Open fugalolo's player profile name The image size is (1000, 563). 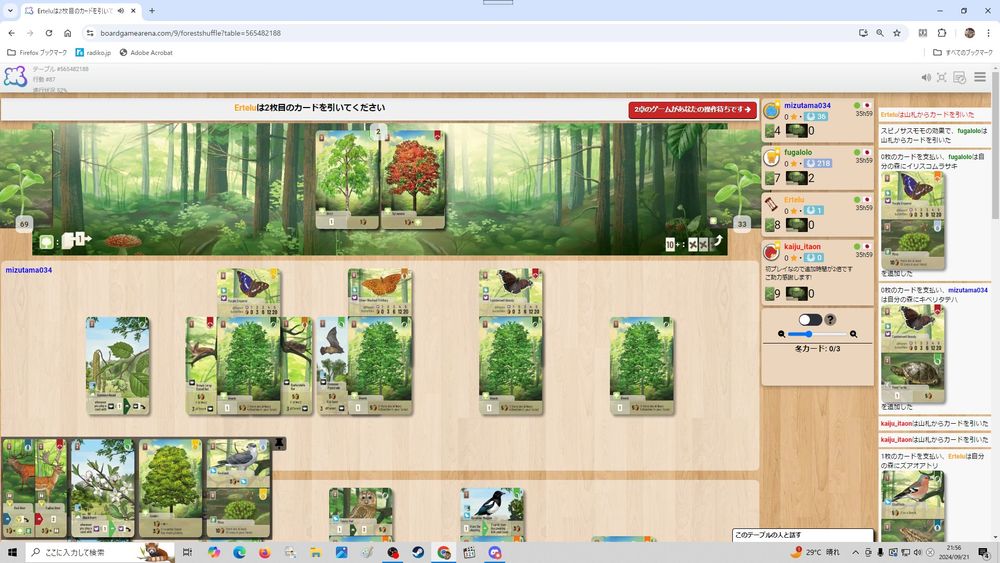pyautogui.click(x=798, y=152)
